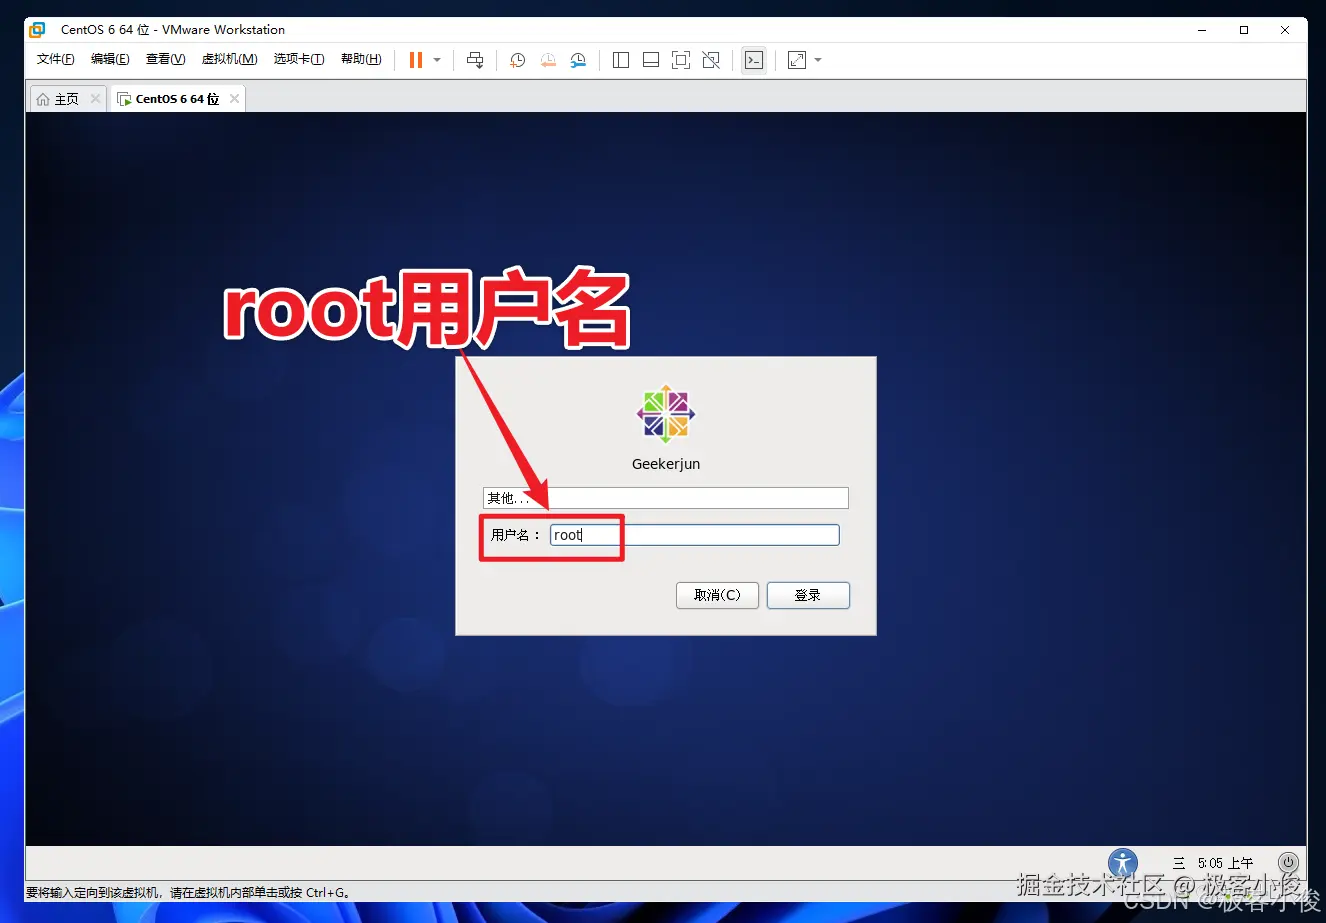Screen dimensions: 1326x923
Task: Click the 登录 login button
Action: click(808, 595)
